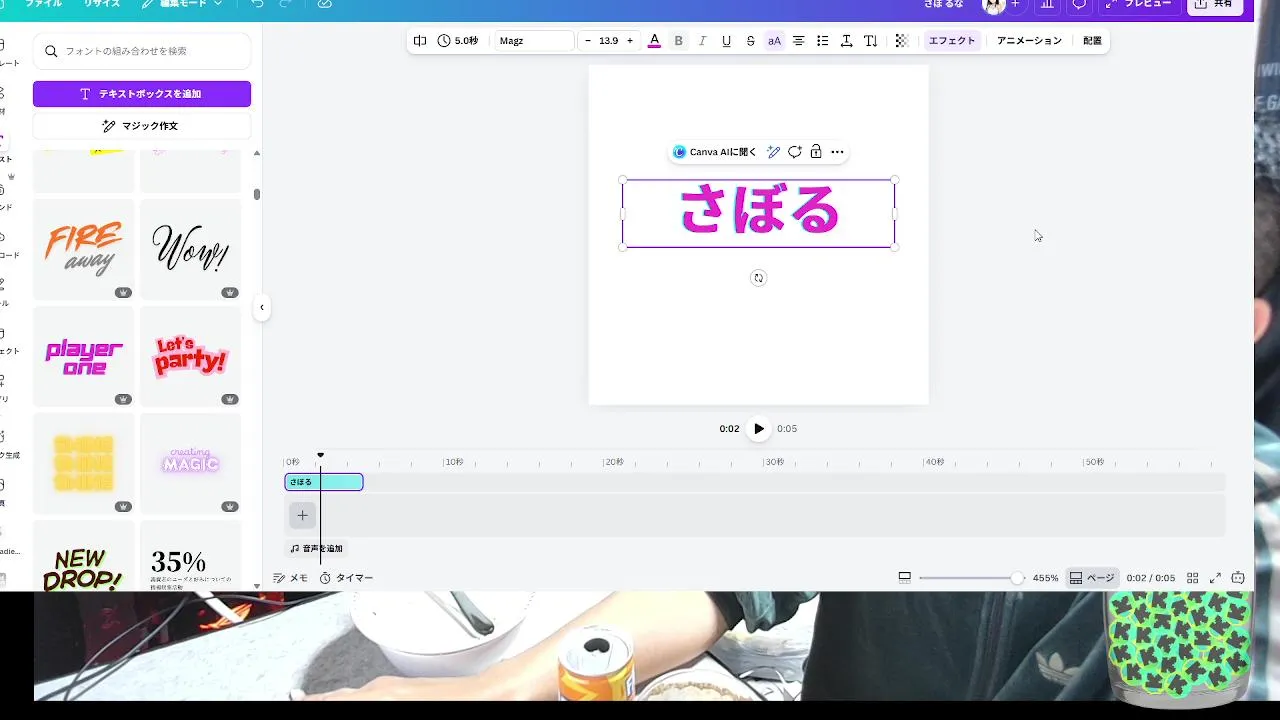The width and height of the screenshot is (1280, 720).
Task: Click the font combination search field
Action: [142, 51]
